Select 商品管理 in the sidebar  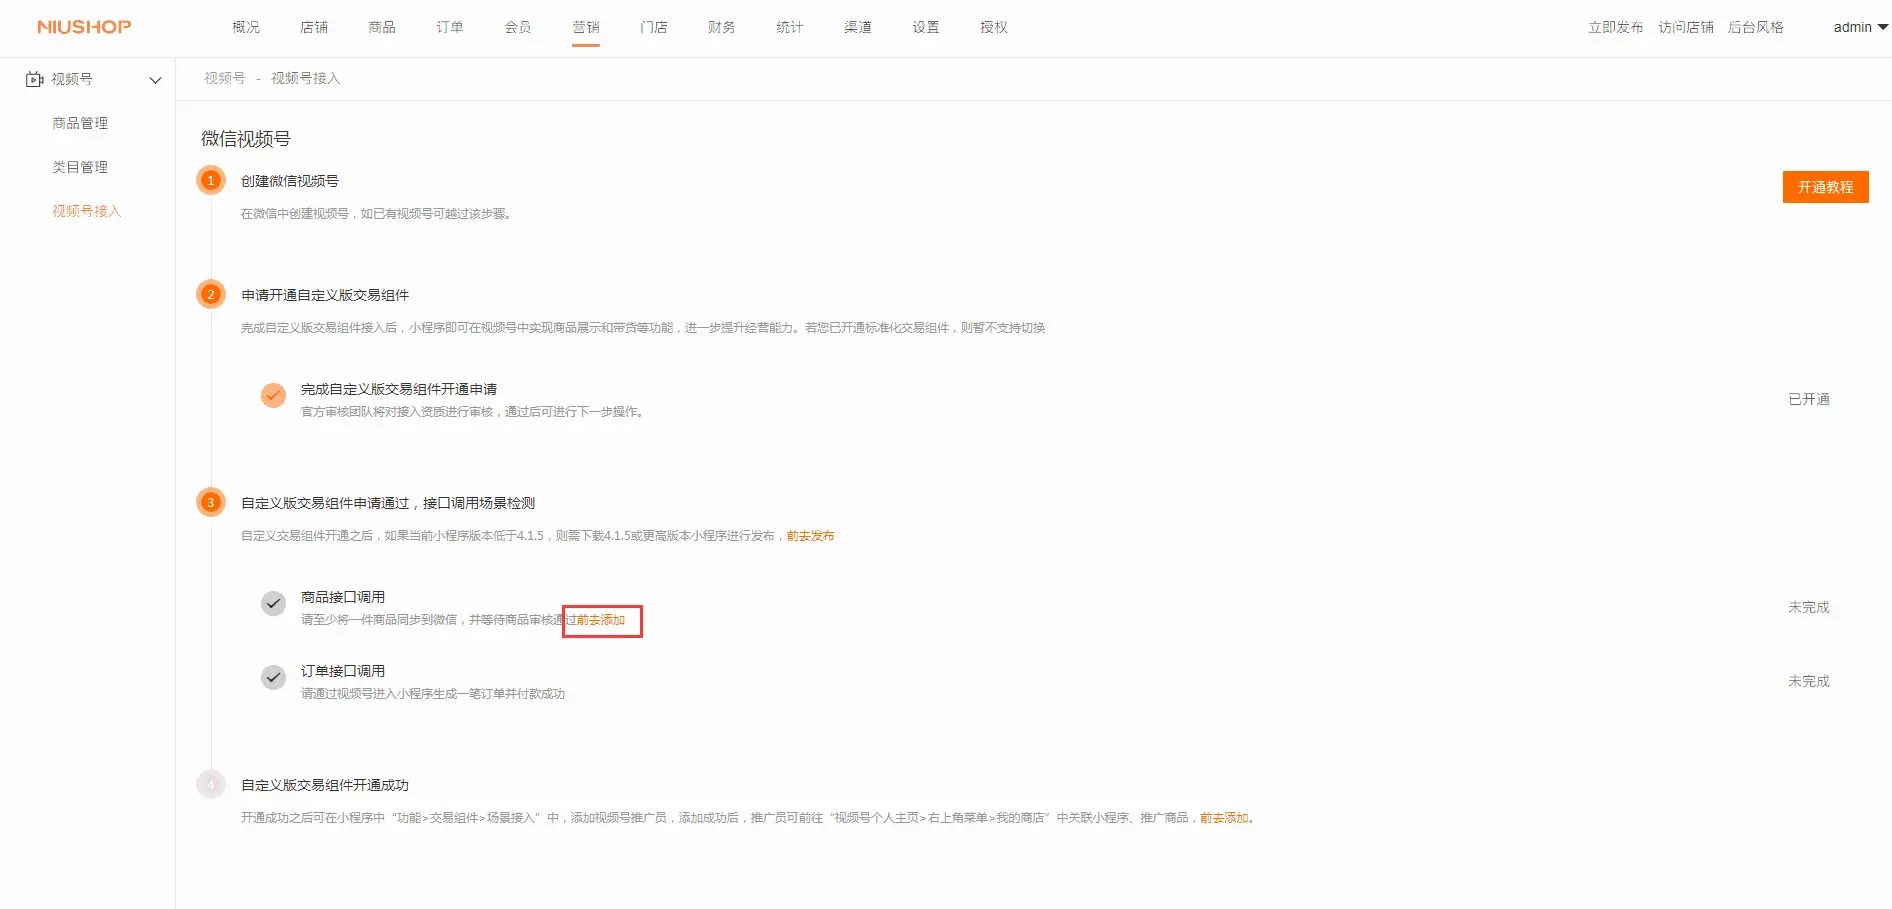click(x=80, y=123)
